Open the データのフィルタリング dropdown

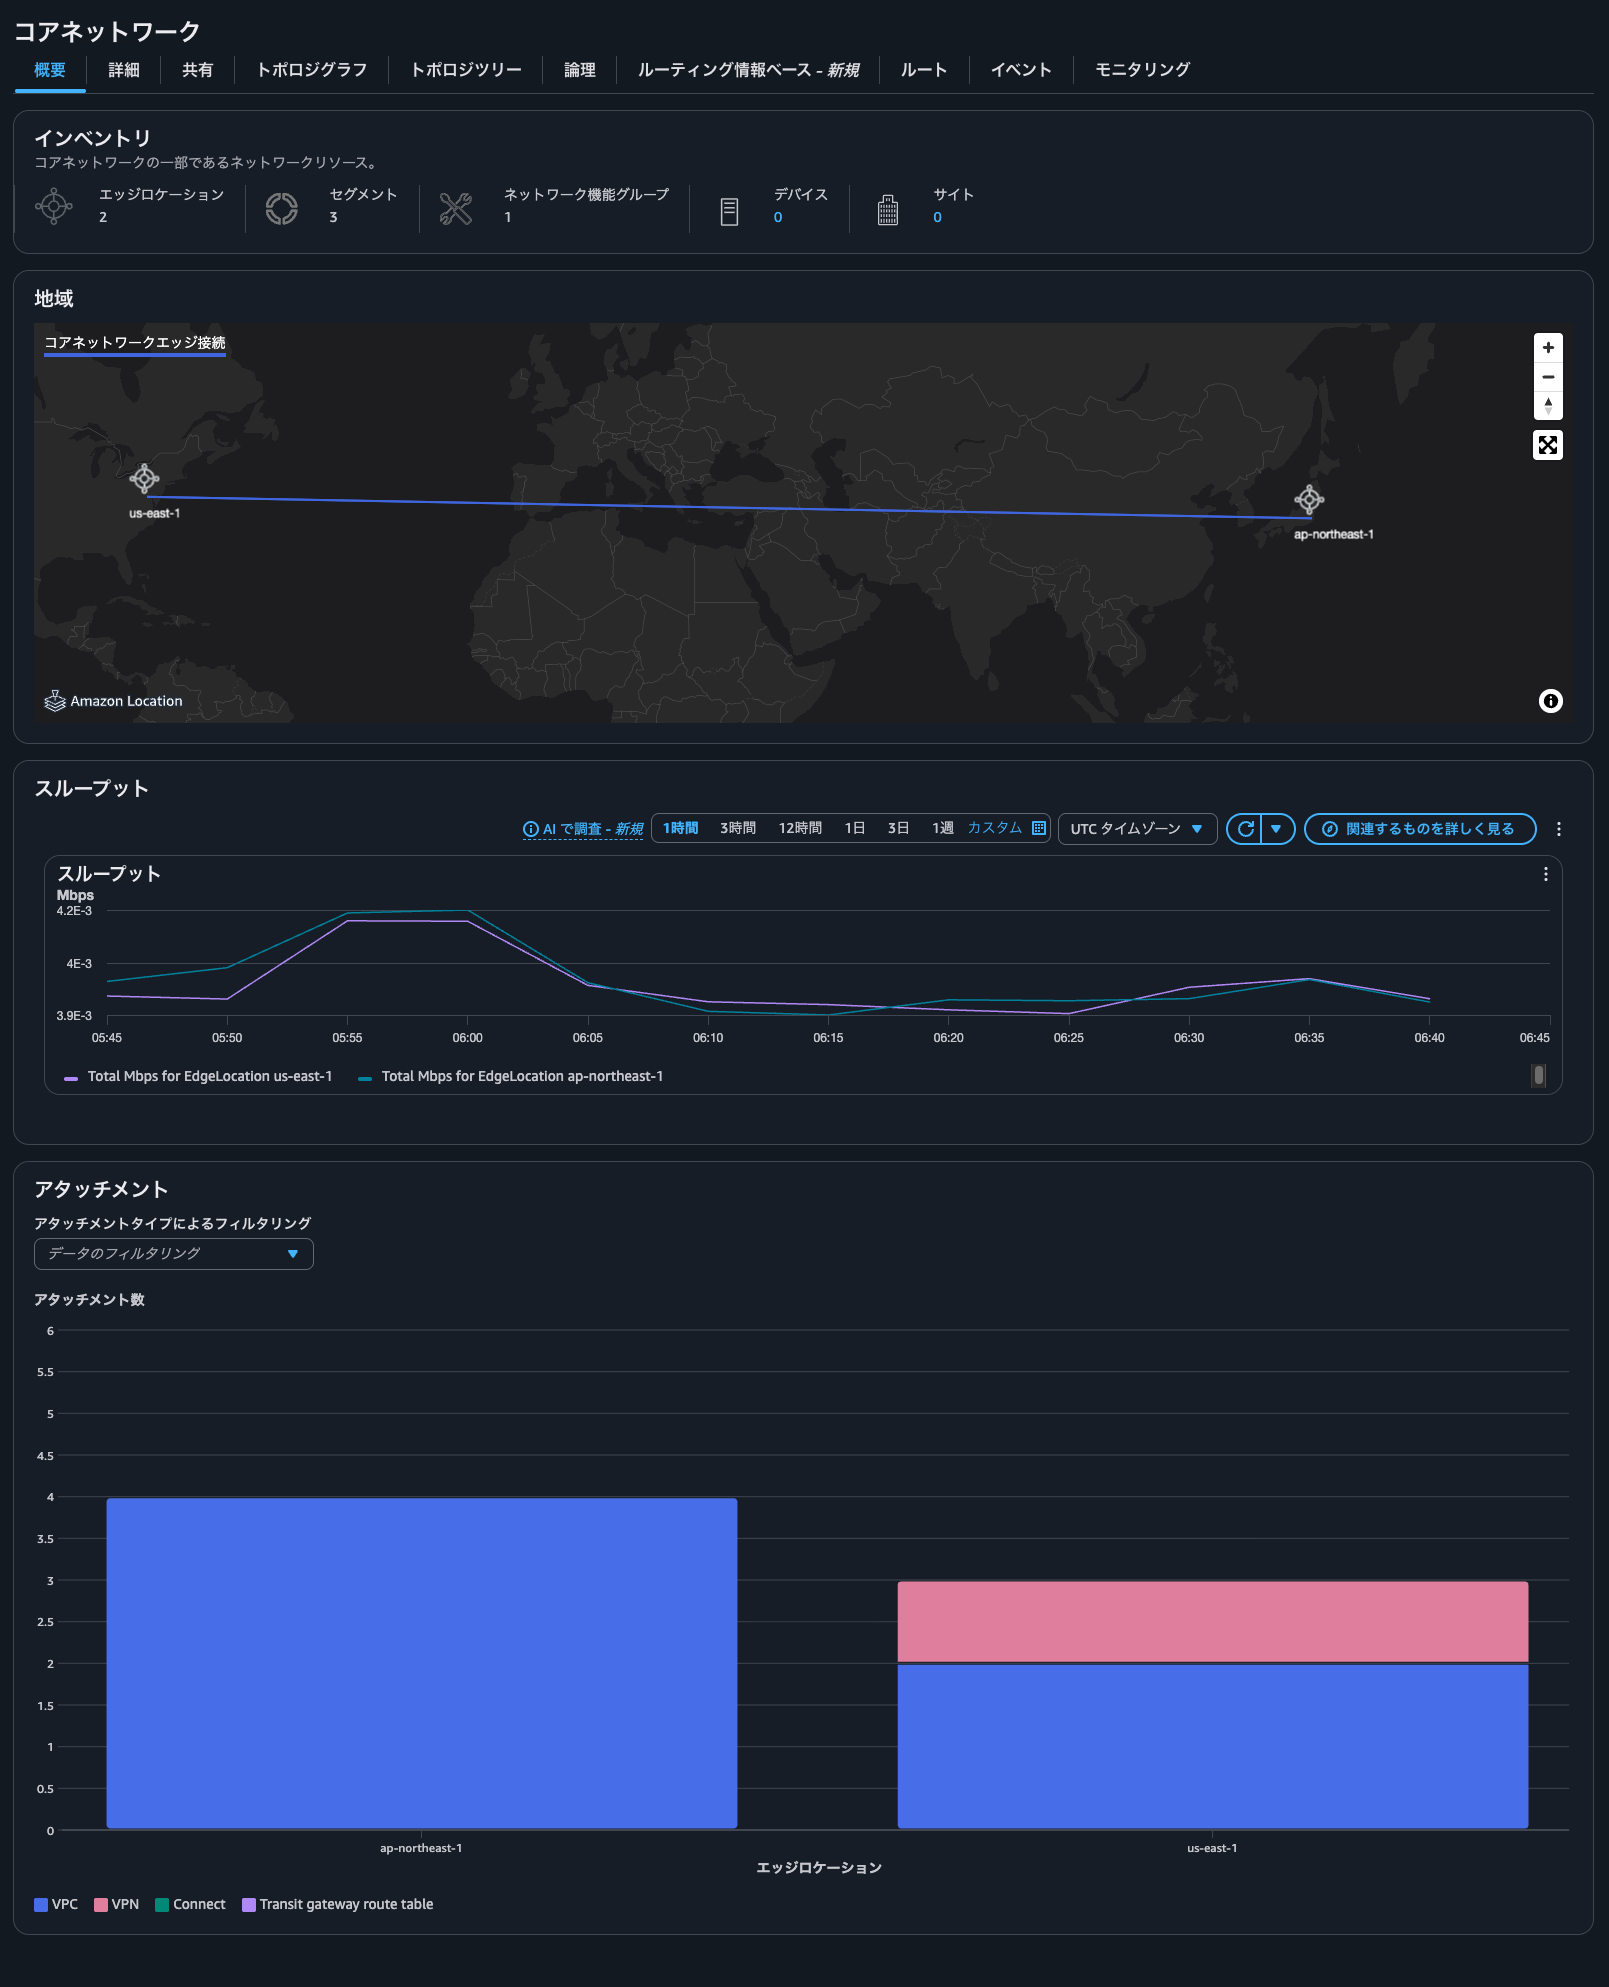pyautogui.click(x=173, y=1254)
